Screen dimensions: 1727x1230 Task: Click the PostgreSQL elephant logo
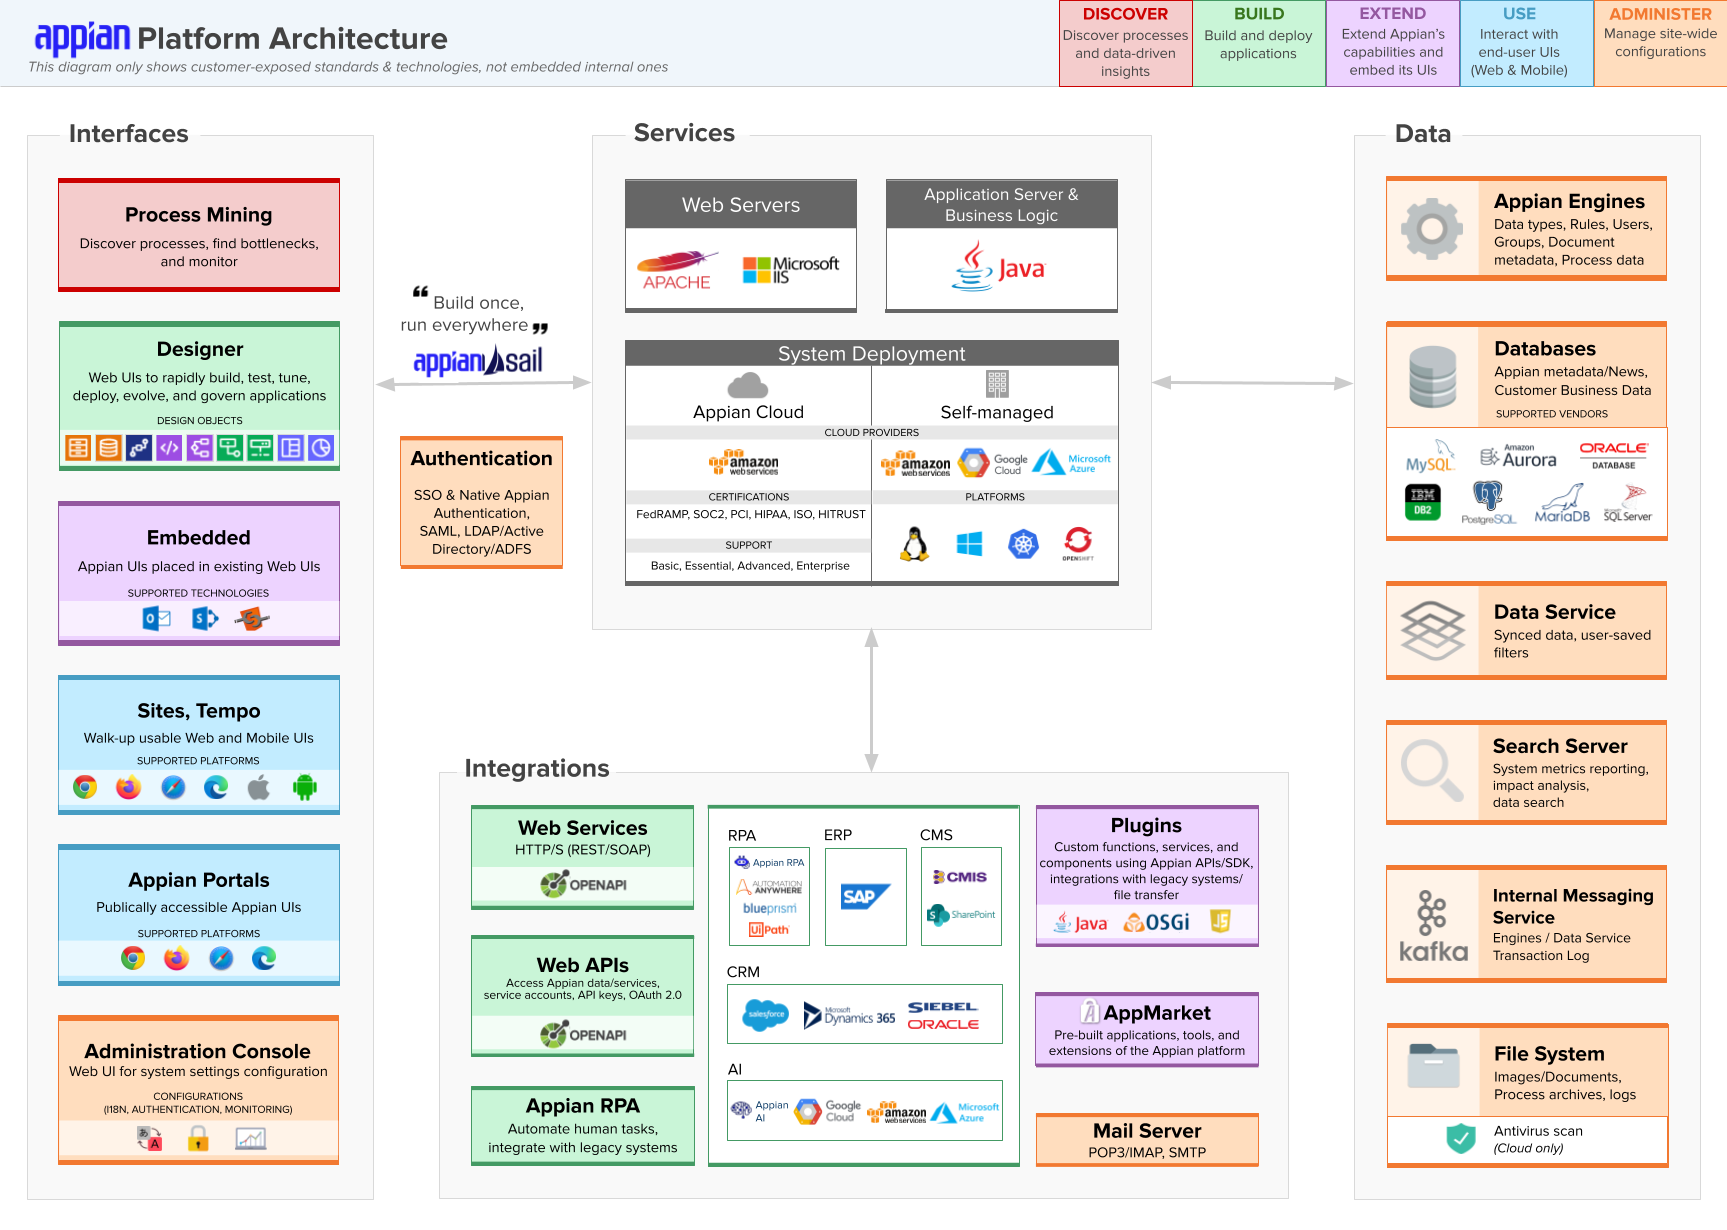click(1488, 503)
